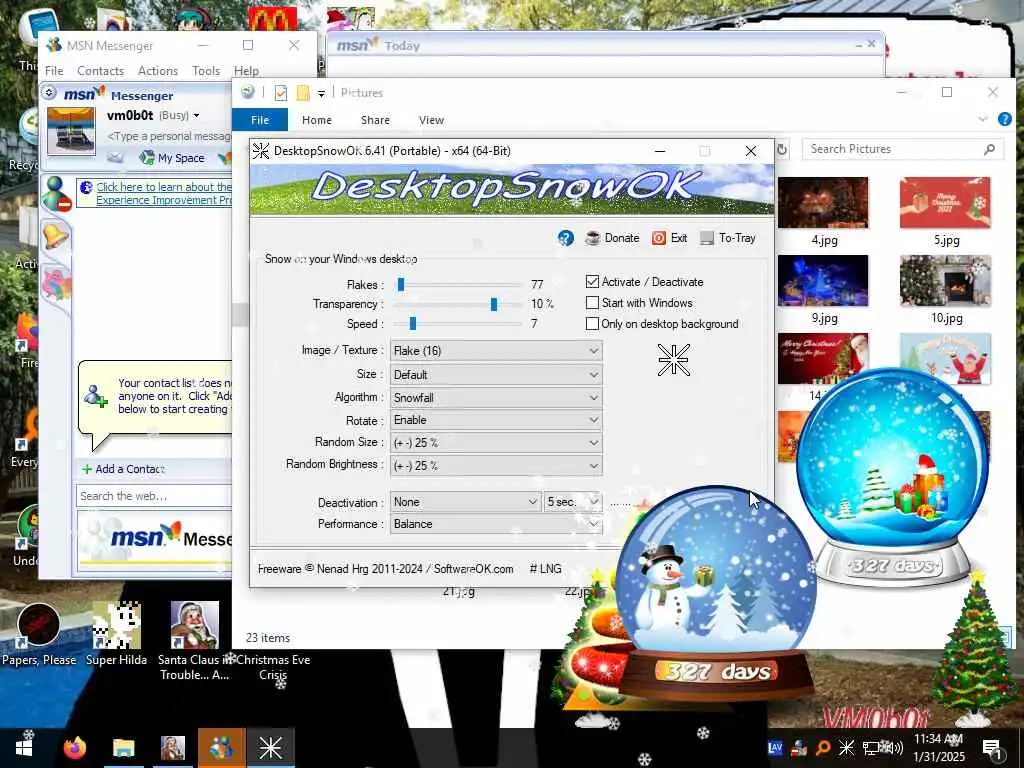Viewport: 1024px width, 768px height.
Task: Open DesktopSnowOK taskbar button
Action: coord(270,748)
